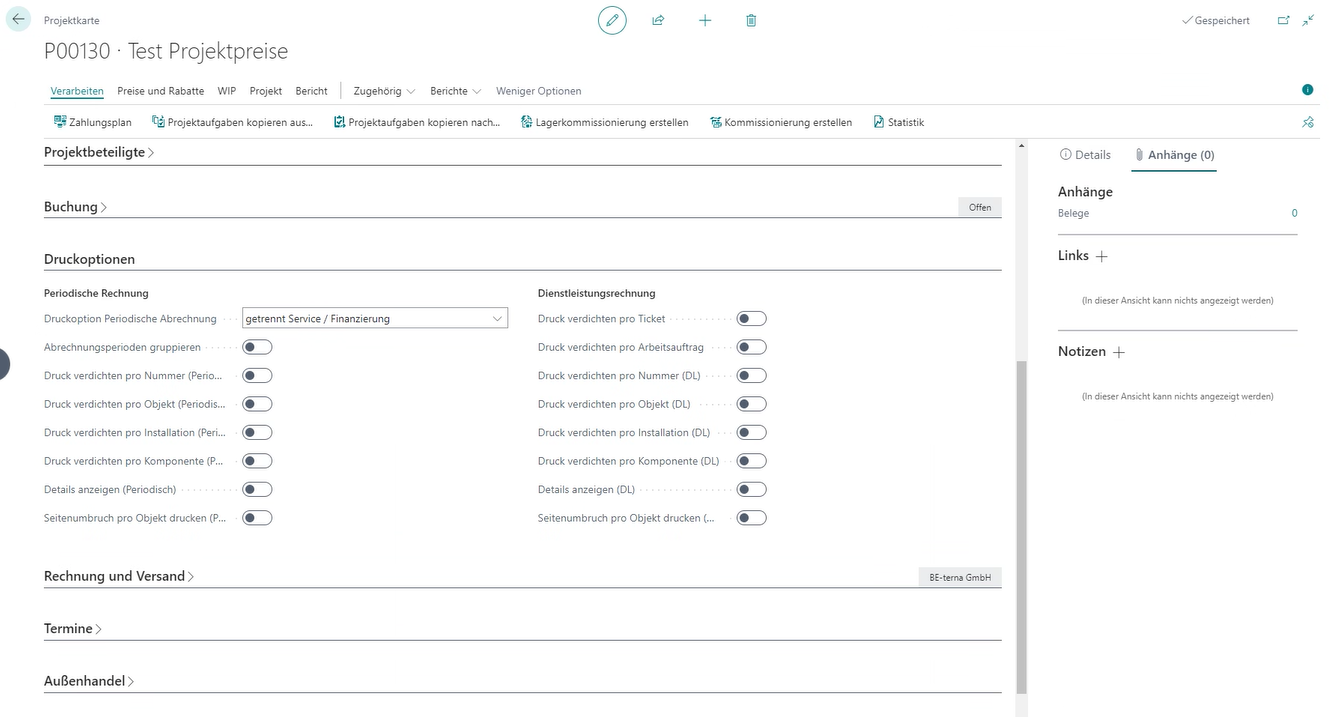
Task: Click the pin action bar icon
Action: pyautogui.click(x=1307, y=122)
